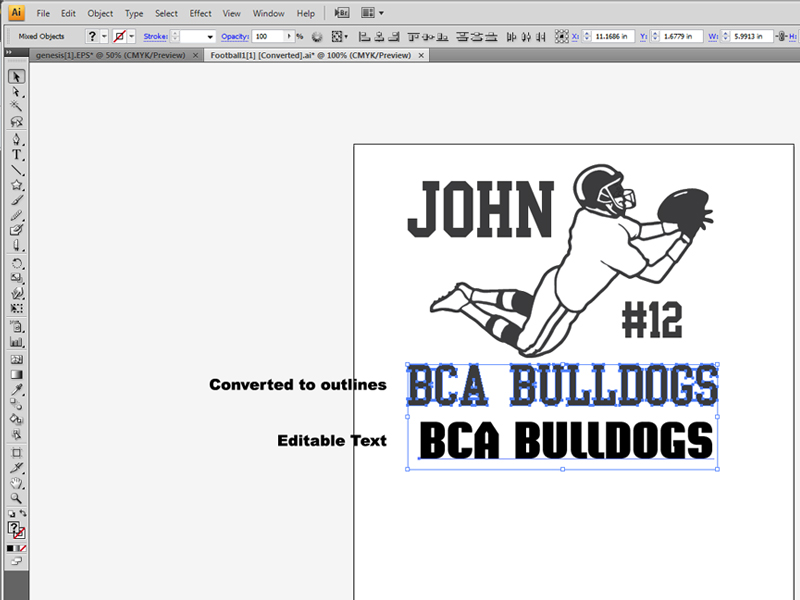800x600 pixels.
Task: Select the Pencil tool
Action: tap(16, 215)
